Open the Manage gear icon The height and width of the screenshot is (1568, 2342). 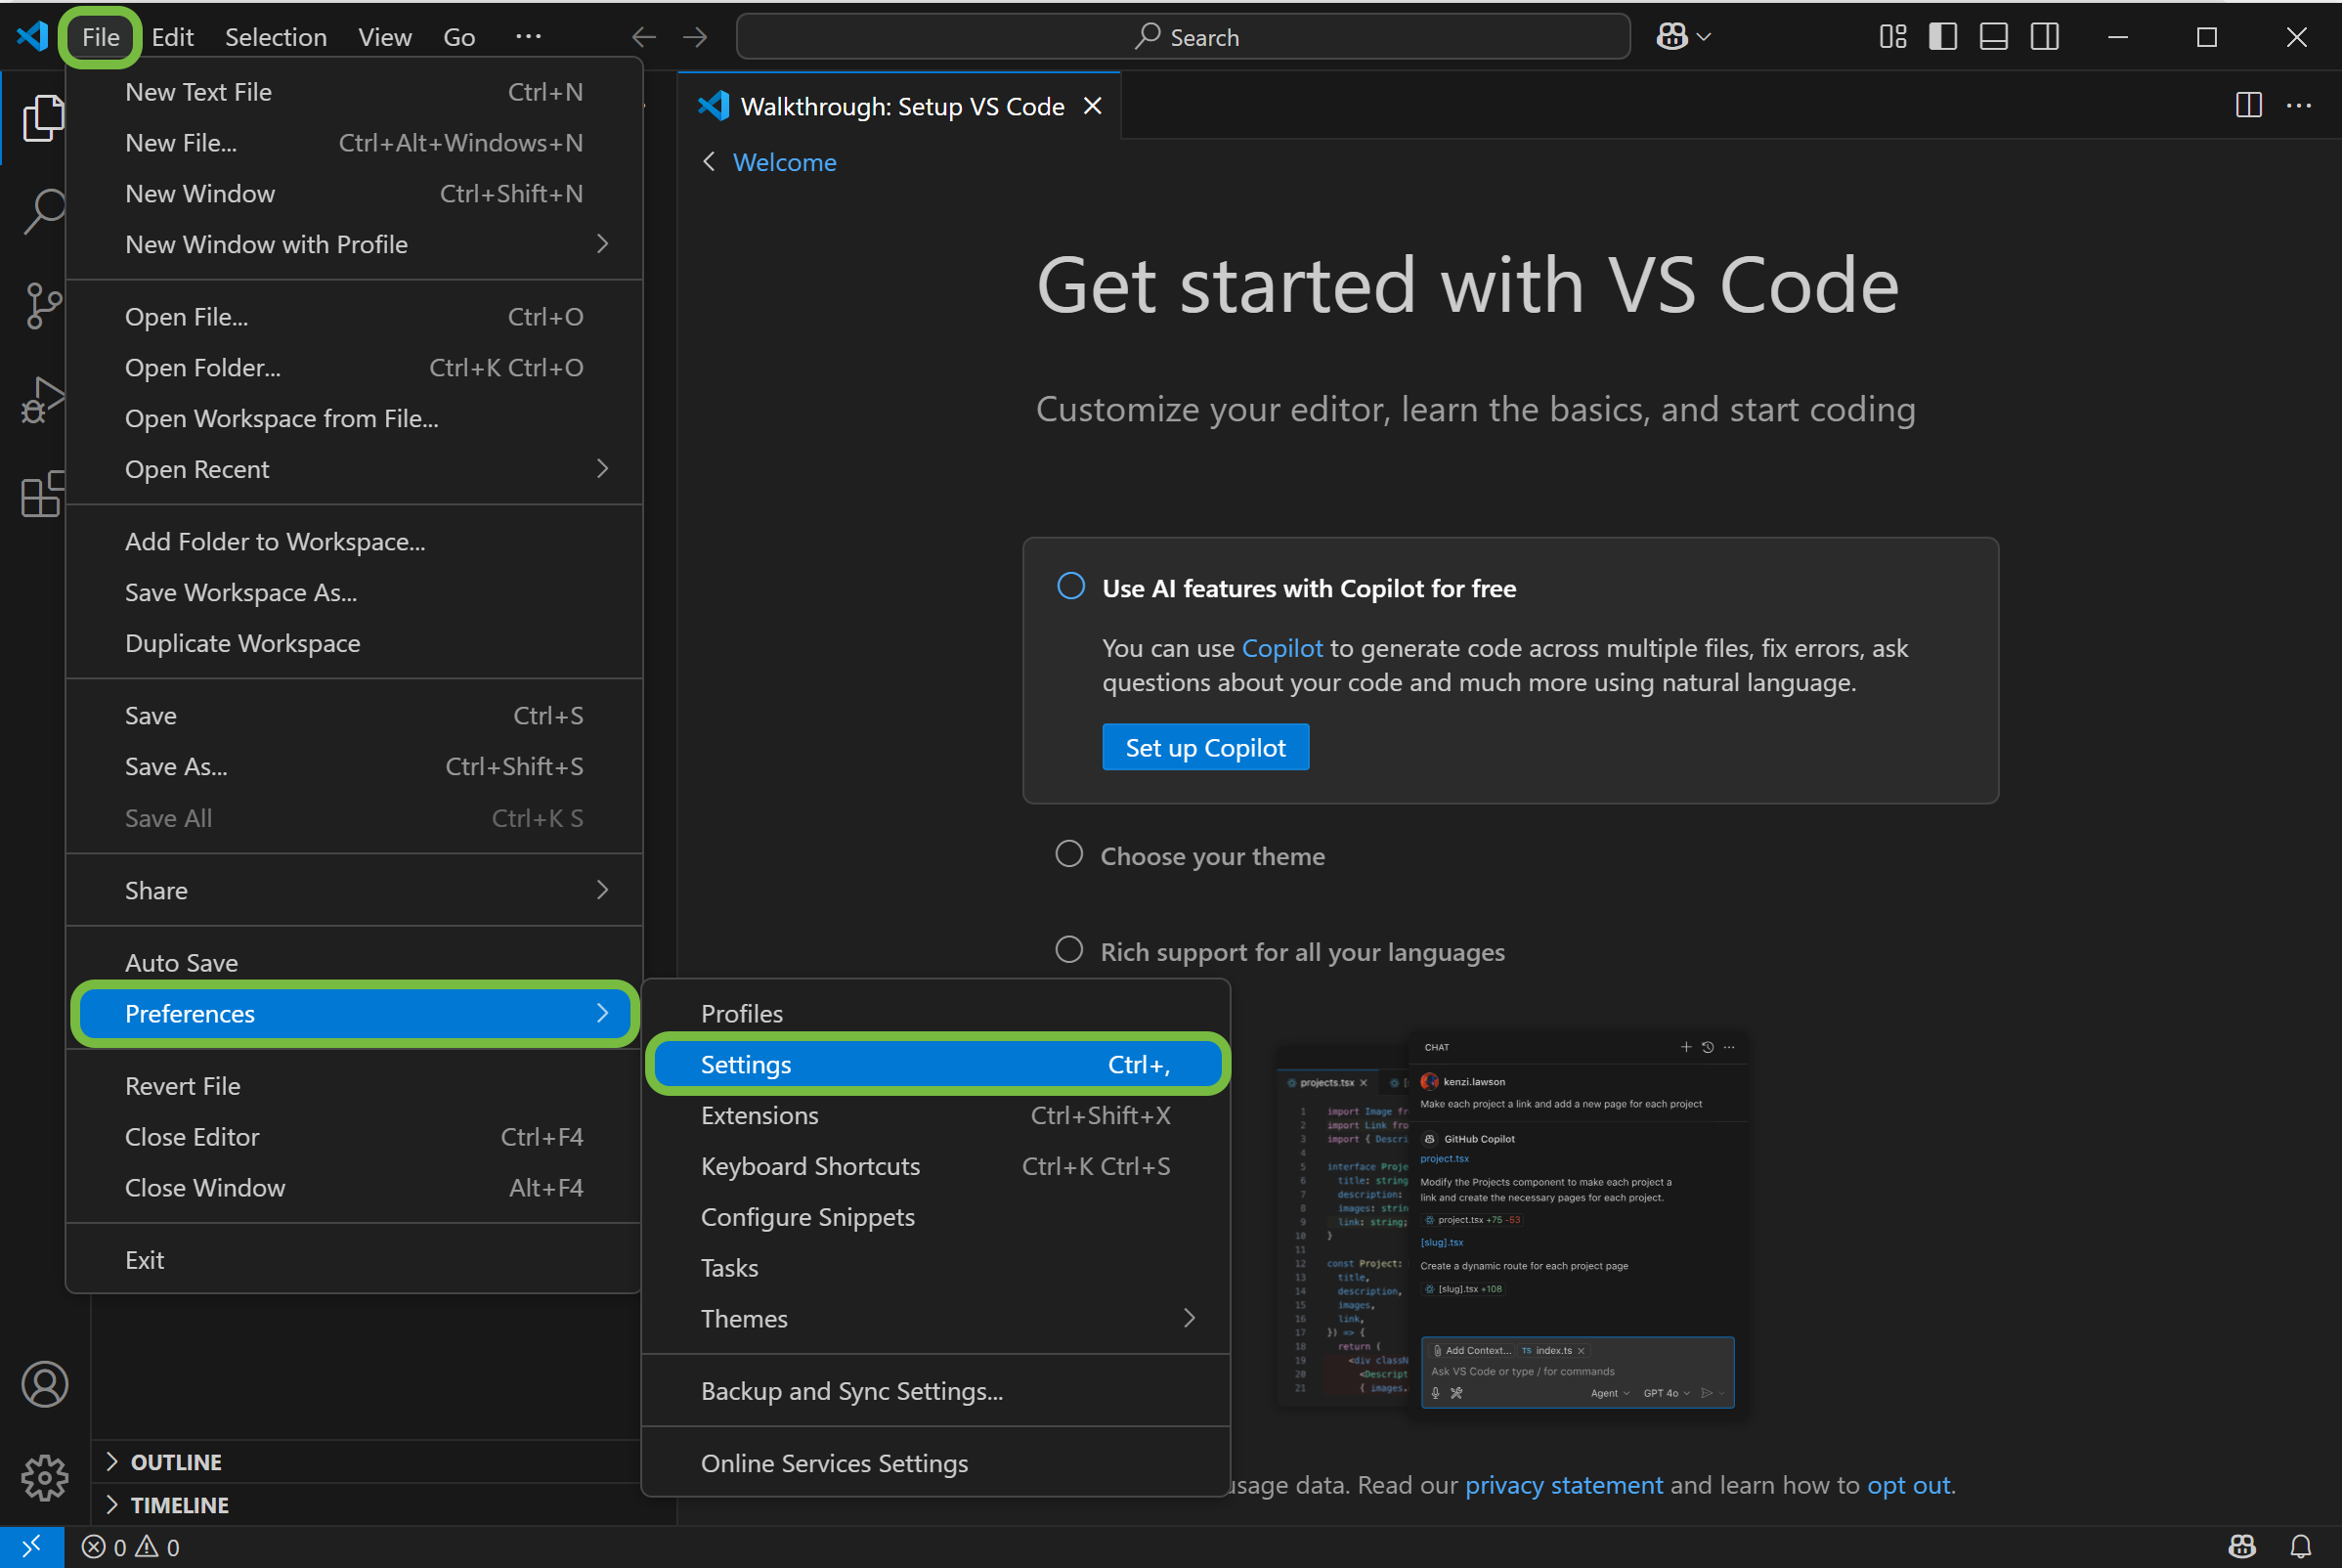pos(45,1477)
